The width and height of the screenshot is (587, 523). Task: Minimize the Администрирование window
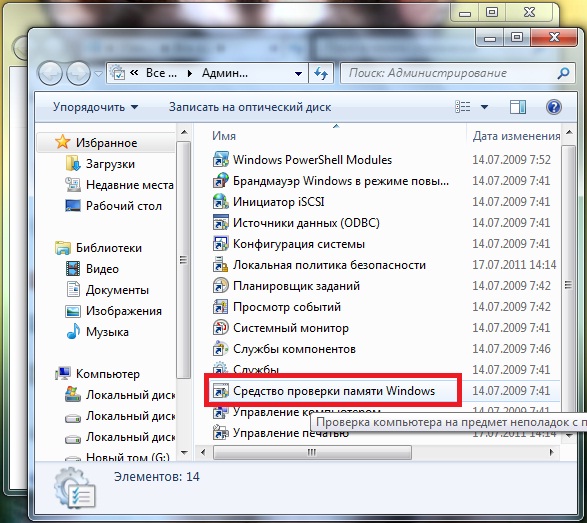point(490,37)
